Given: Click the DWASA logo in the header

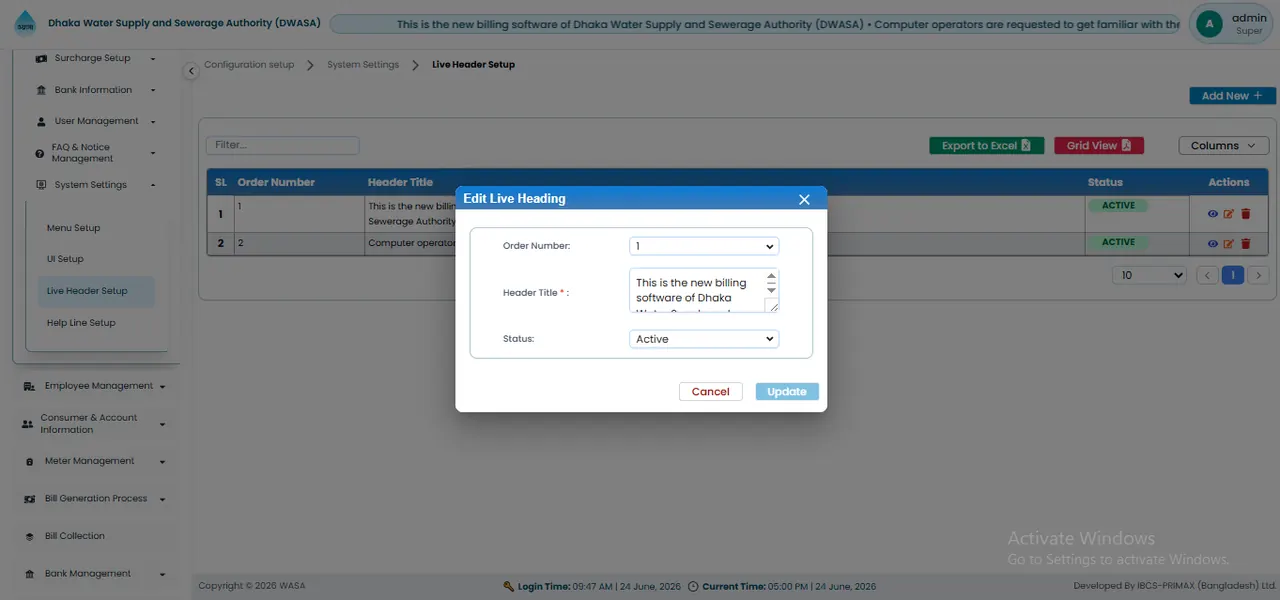Looking at the screenshot, I should (x=24, y=24).
